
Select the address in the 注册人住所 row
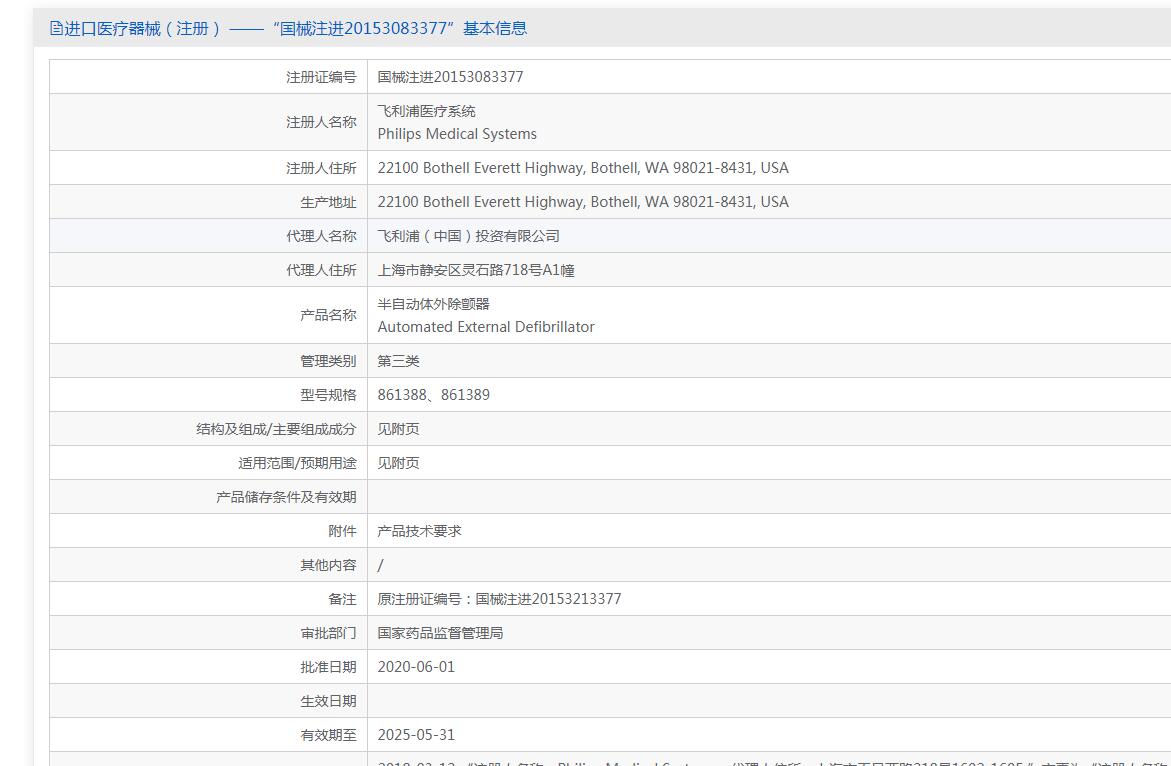pos(583,168)
